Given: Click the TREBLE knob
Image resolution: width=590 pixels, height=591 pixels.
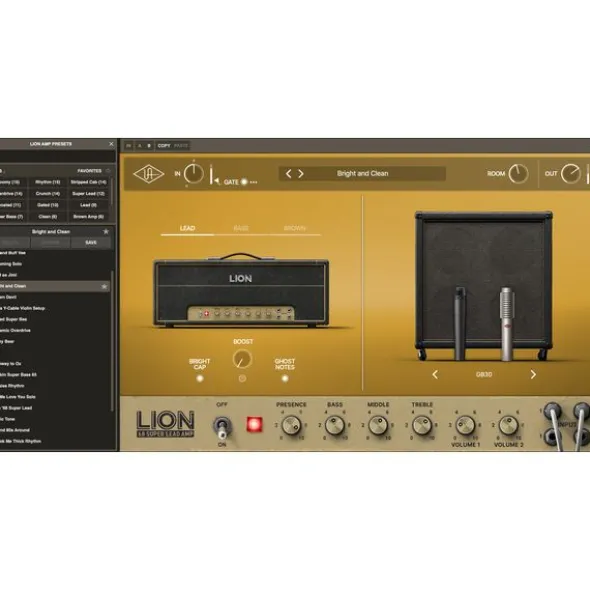Looking at the screenshot, I should [x=422, y=426].
